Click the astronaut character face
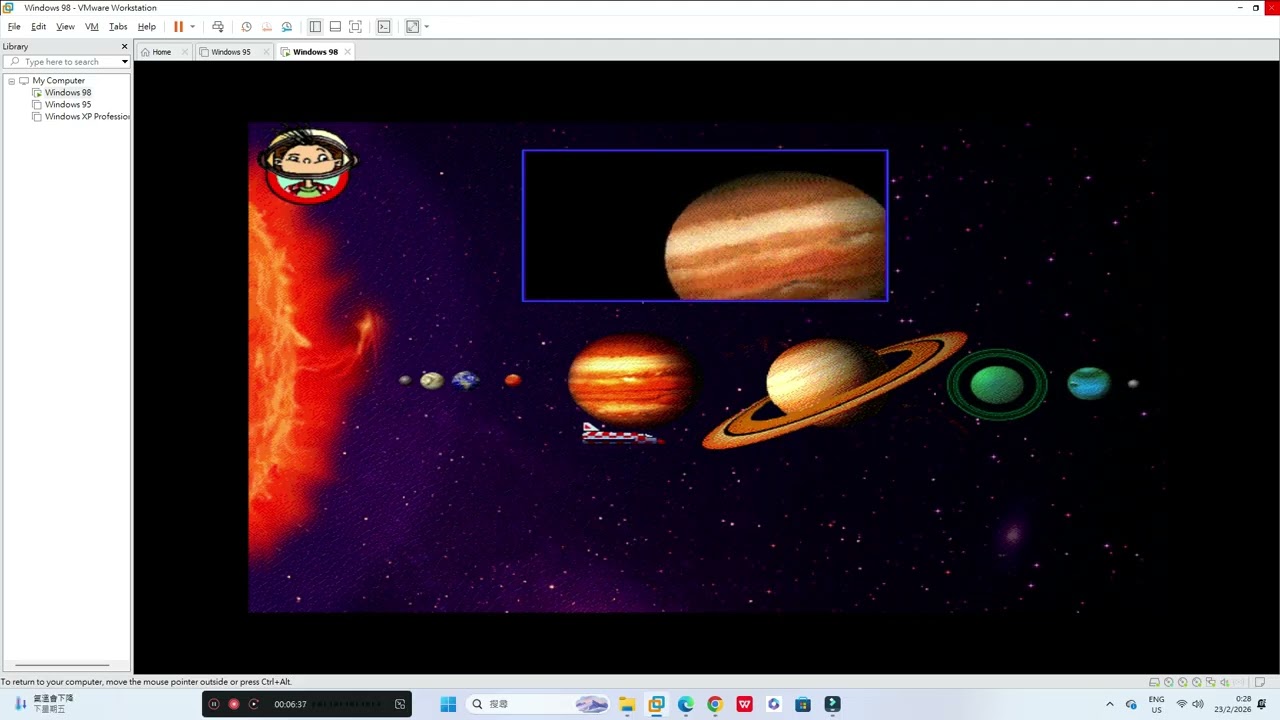The height and width of the screenshot is (720, 1280). [x=307, y=164]
